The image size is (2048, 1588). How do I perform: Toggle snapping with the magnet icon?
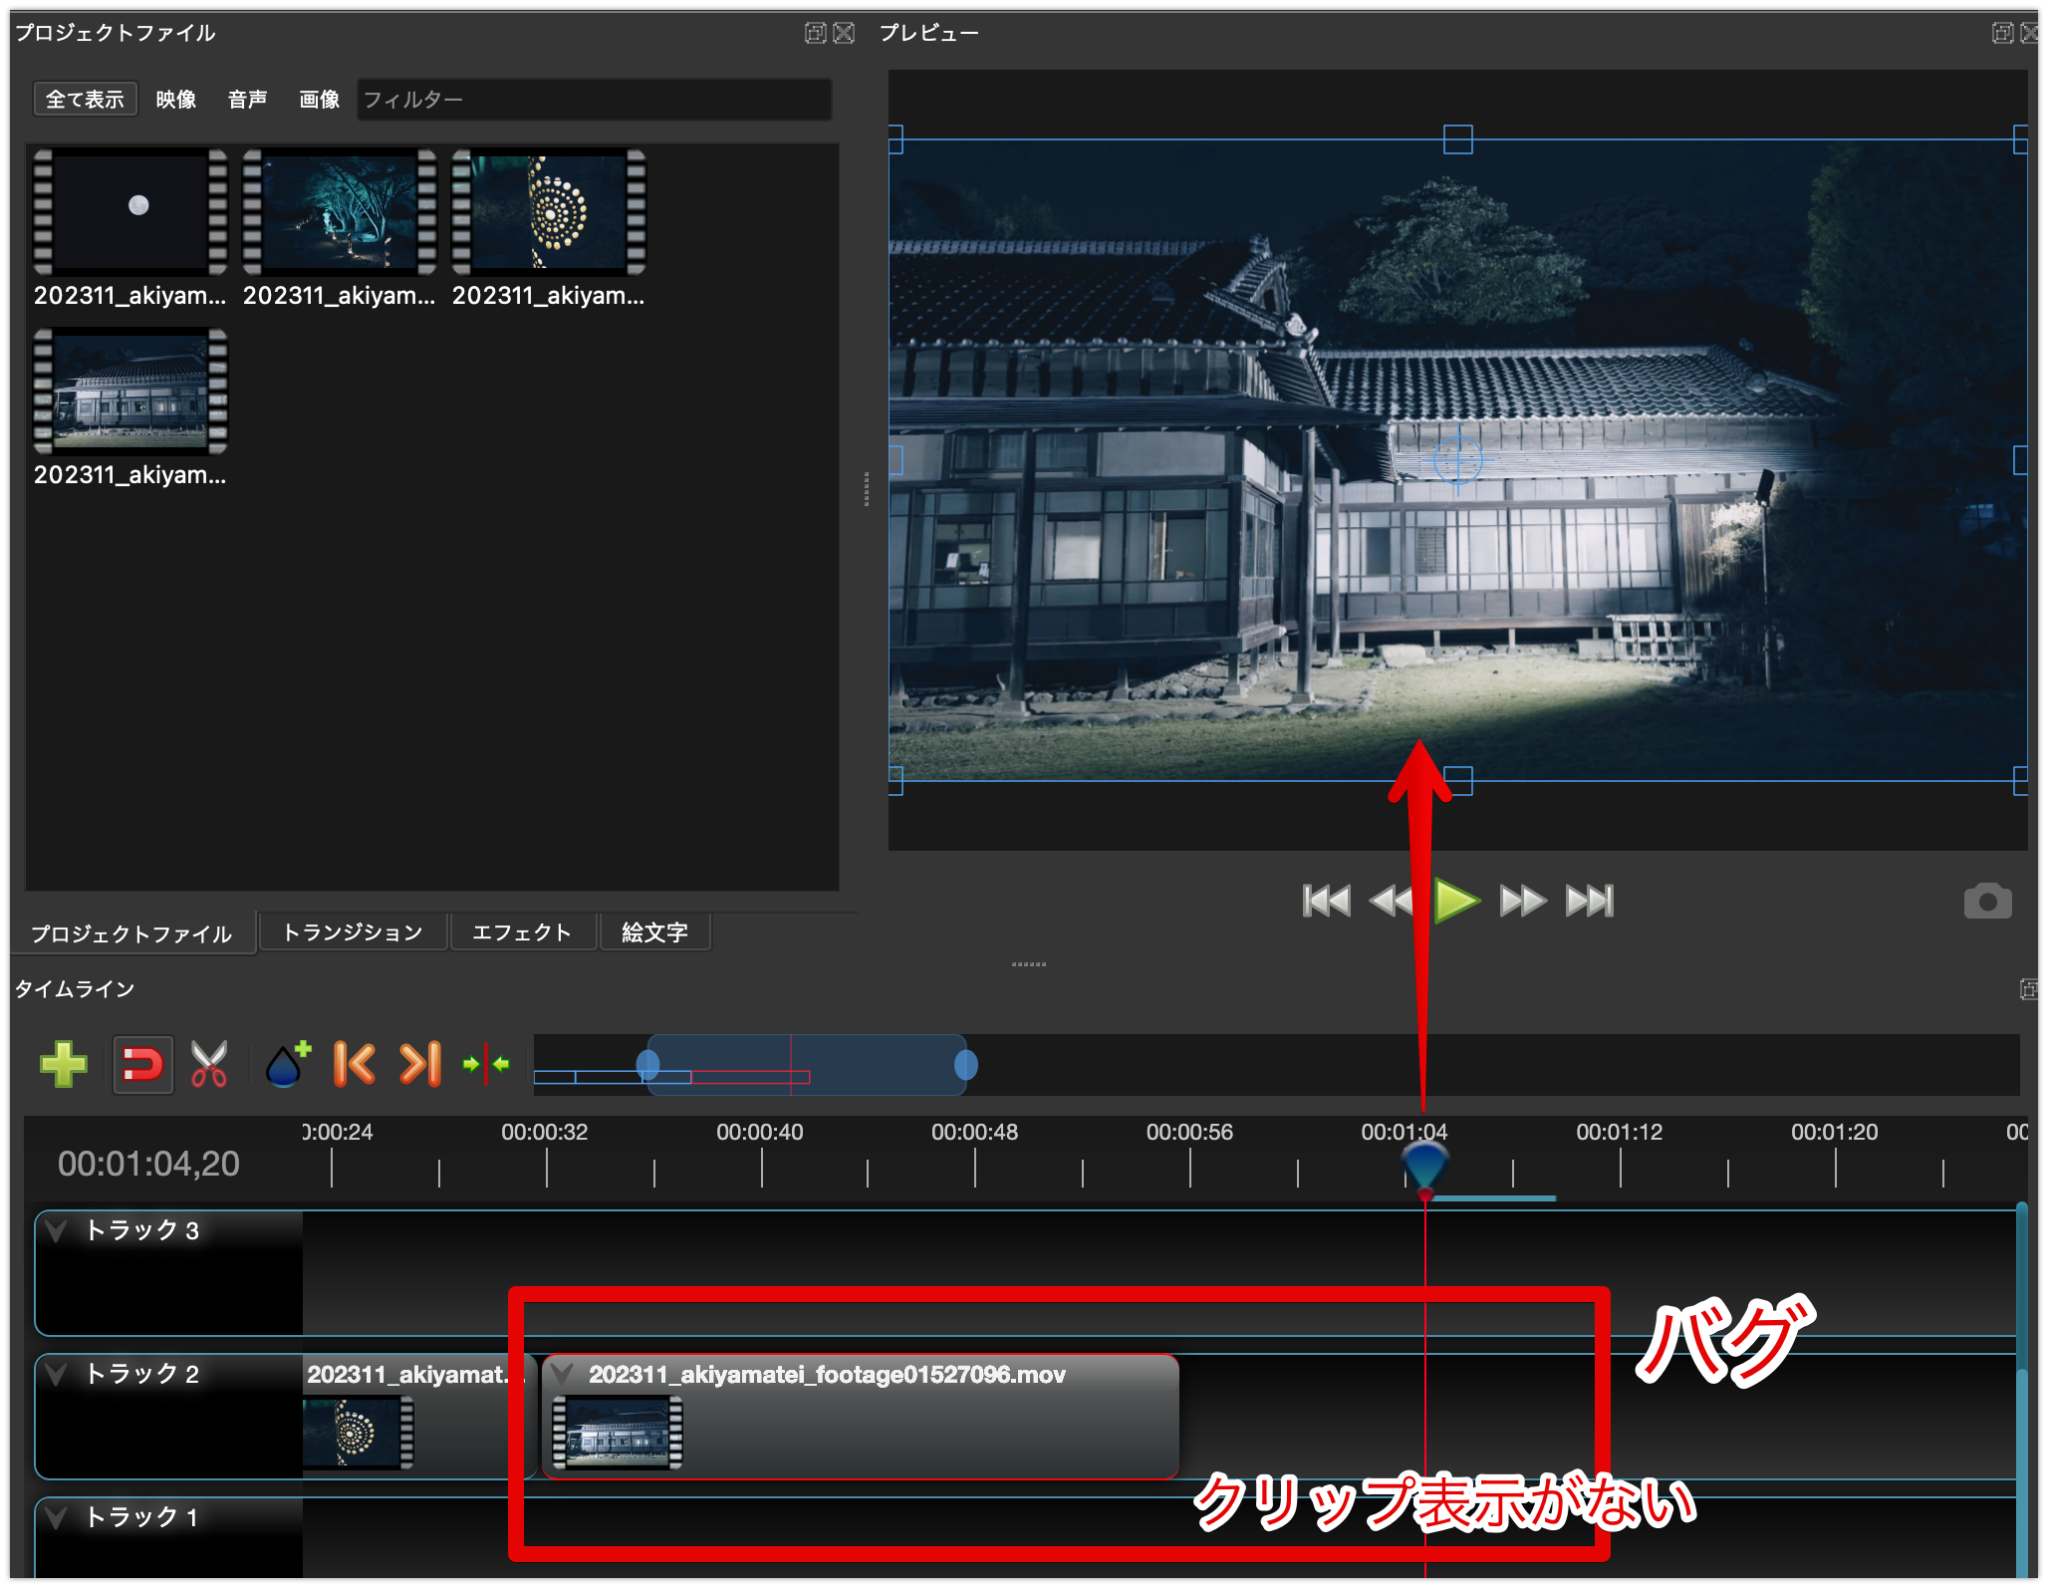142,1064
